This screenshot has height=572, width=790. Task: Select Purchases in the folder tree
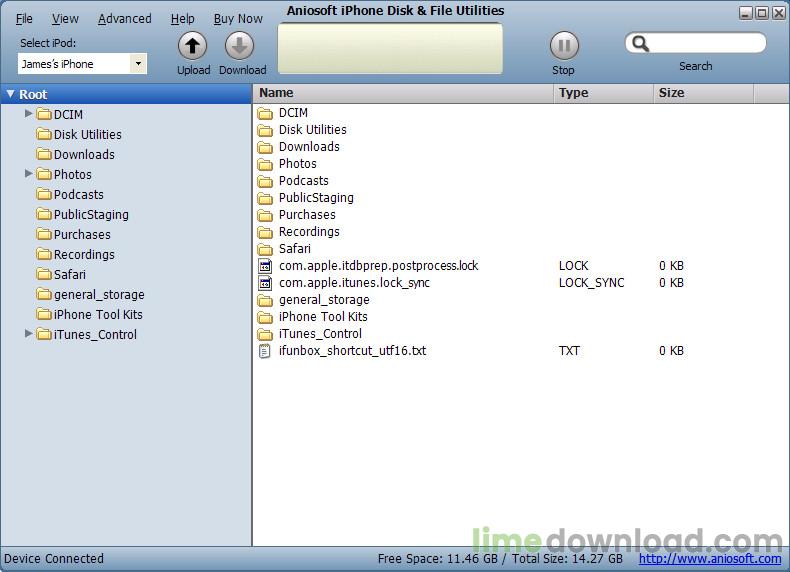tap(82, 234)
